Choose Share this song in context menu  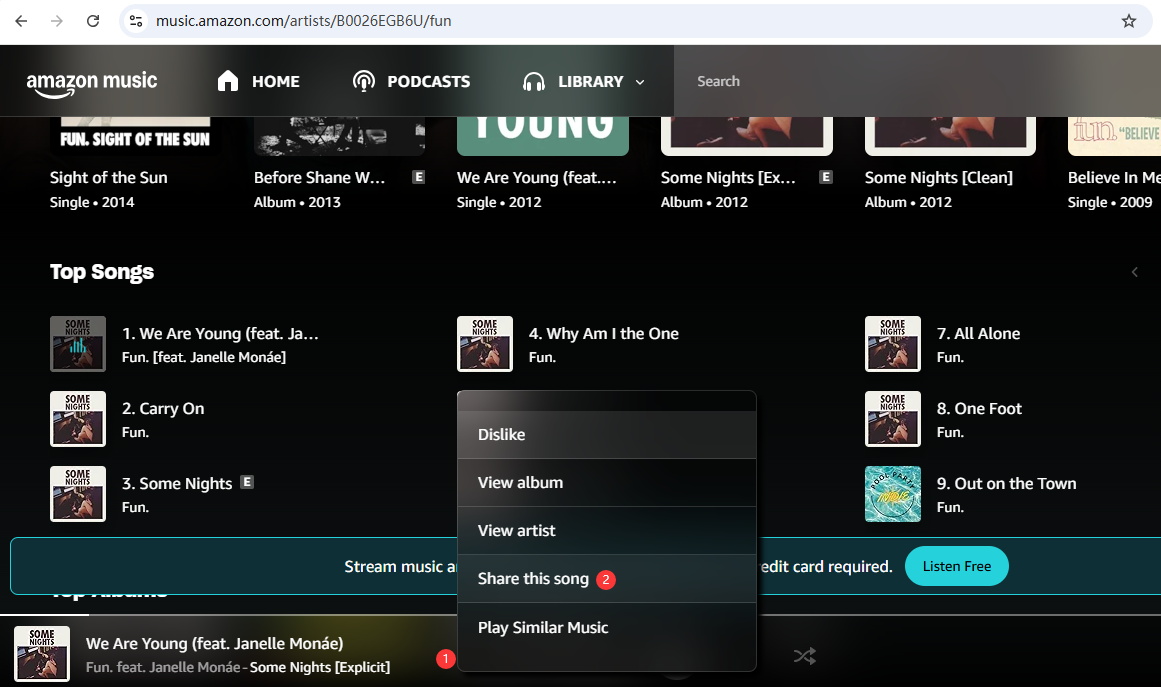(606, 579)
